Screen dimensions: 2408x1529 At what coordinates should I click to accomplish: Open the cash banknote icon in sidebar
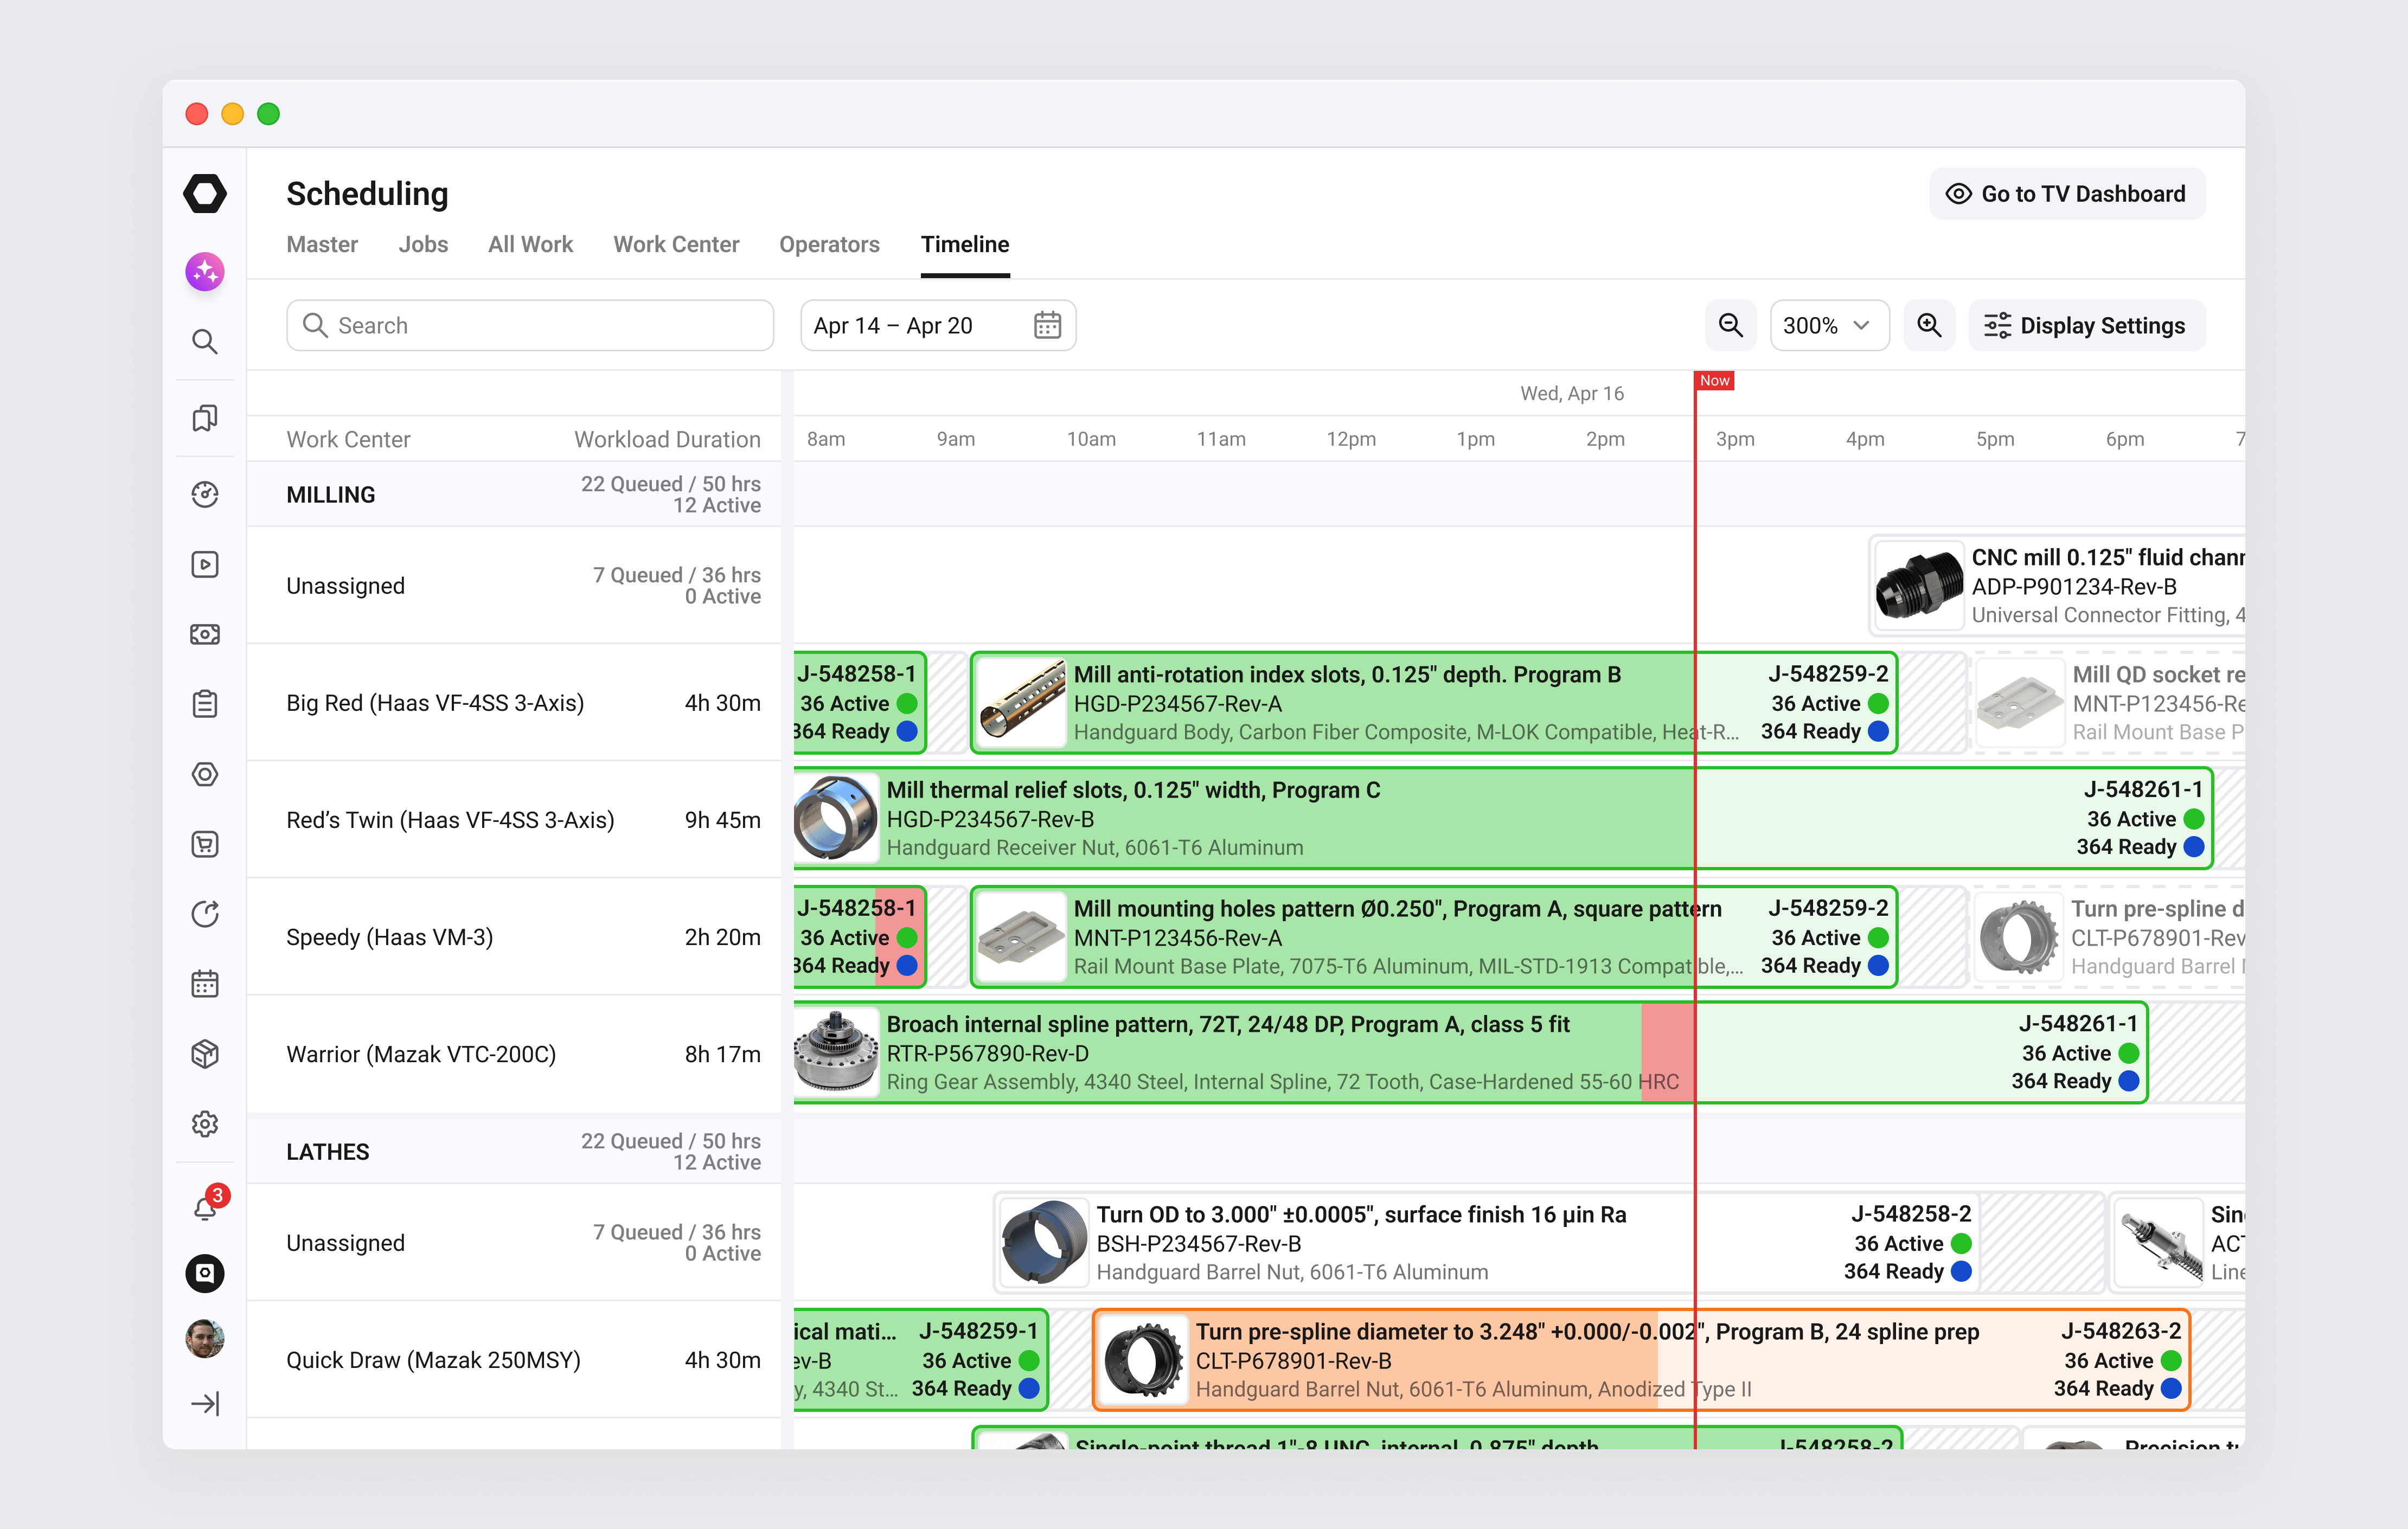click(205, 634)
